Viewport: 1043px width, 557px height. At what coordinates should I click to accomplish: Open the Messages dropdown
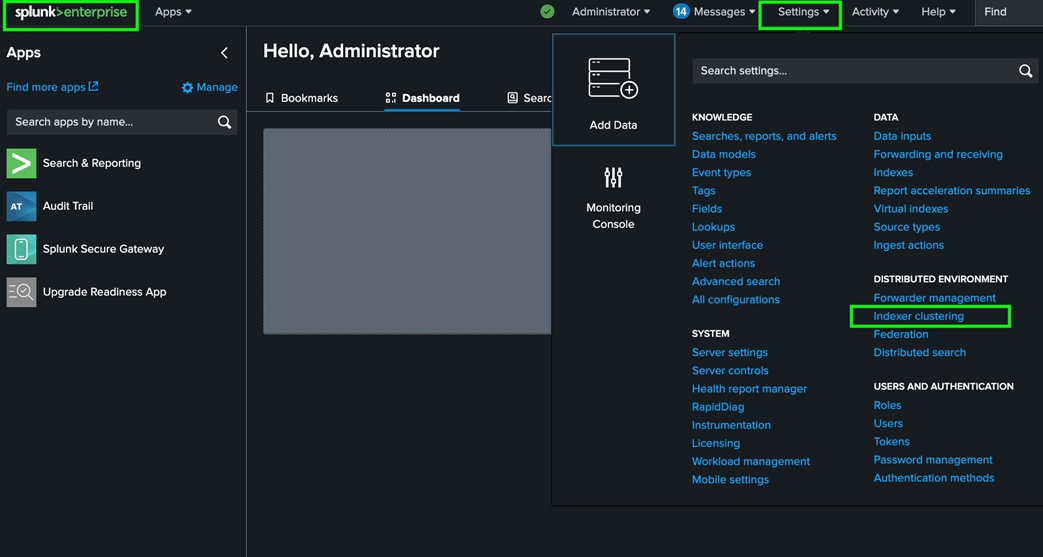[x=724, y=12]
